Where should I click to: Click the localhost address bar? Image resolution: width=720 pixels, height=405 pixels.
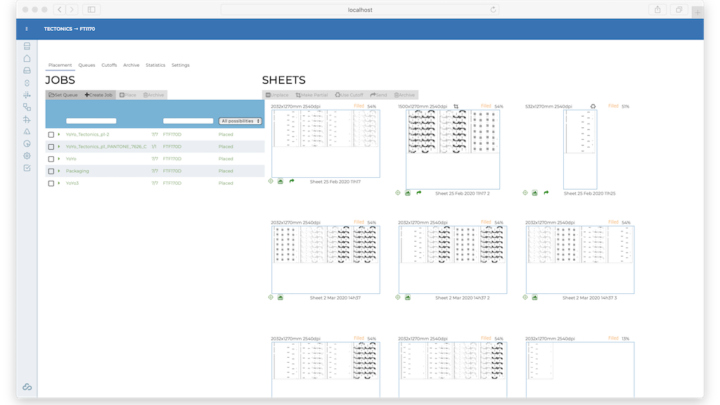point(360,10)
